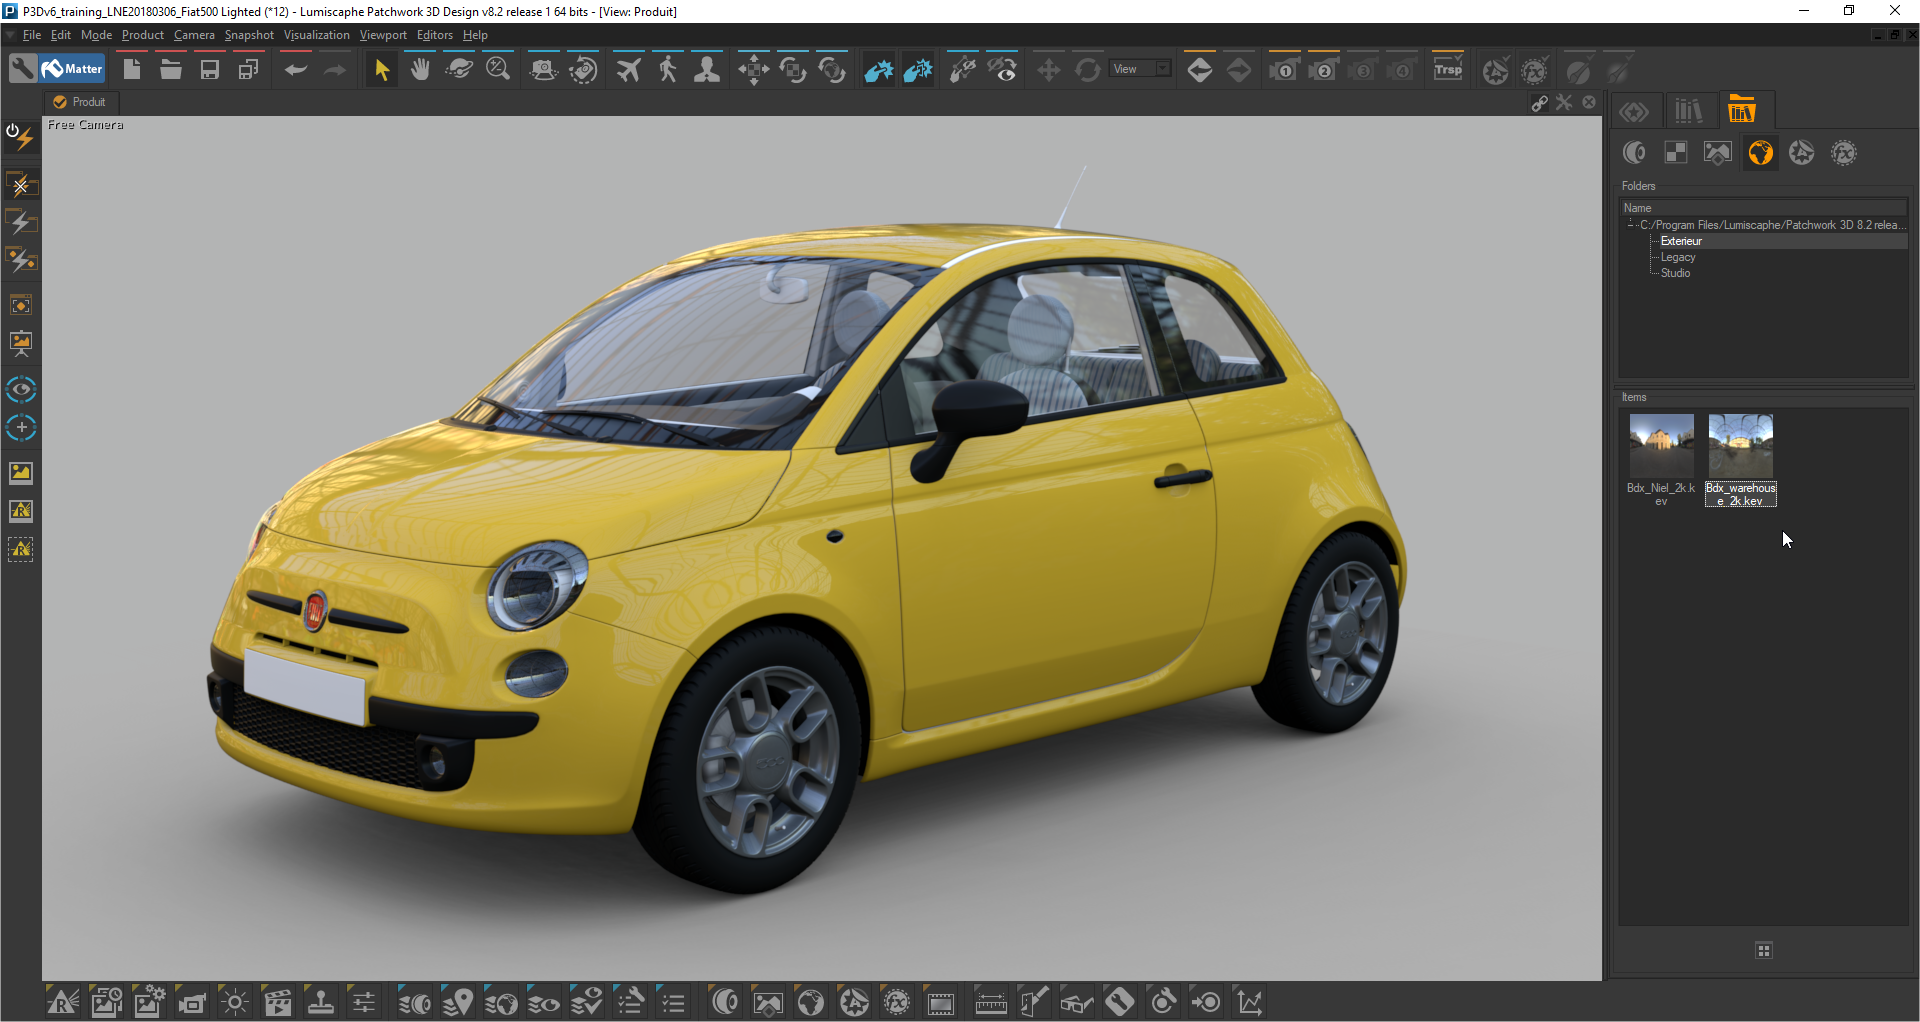Toggle the link icon above viewport
The height and width of the screenshot is (1022, 1920).
[x=1540, y=103]
